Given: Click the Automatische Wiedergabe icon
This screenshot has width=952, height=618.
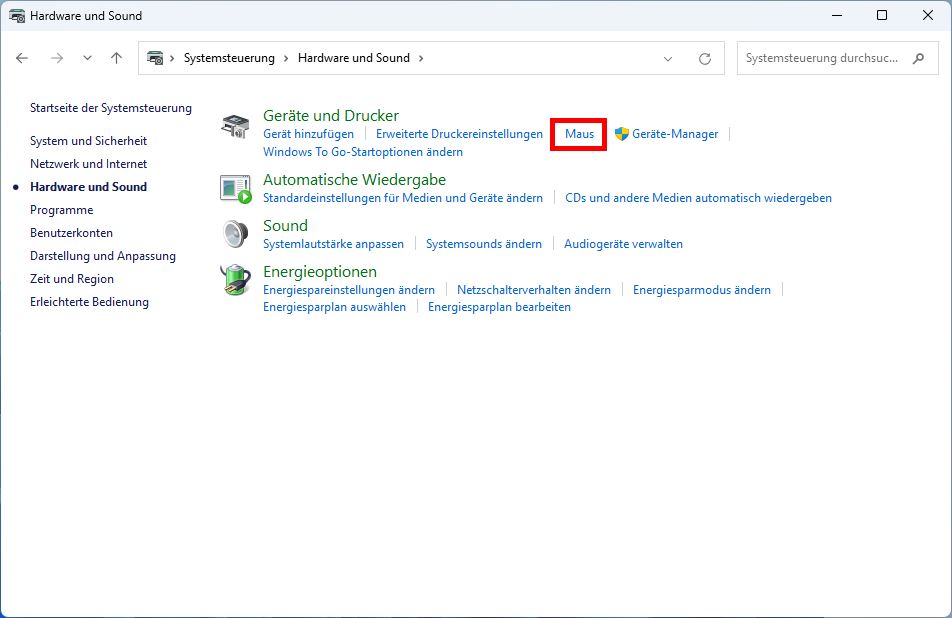Looking at the screenshot, I should click(x=236, y=187).
